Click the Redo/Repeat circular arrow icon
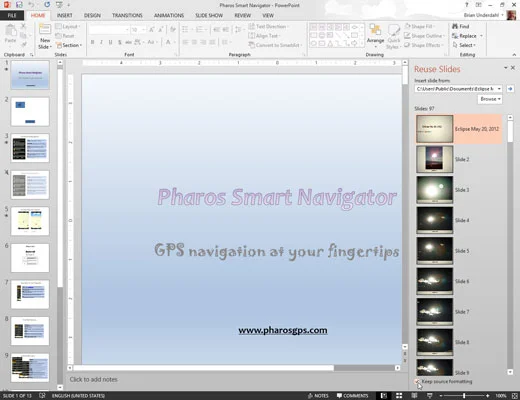Screen dimensions: 520x400 [47, 5]
